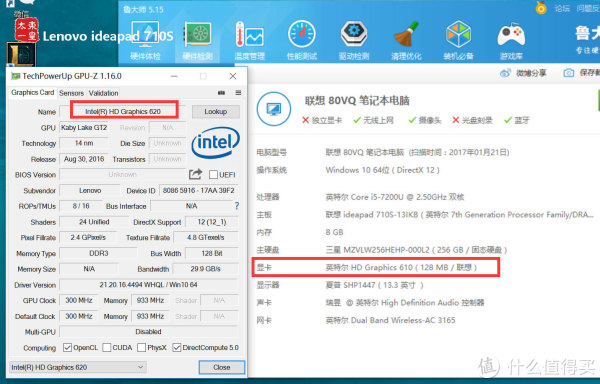Click GPU-Z screenshot camera icon
600x384 pixels.
tap(221, 93)
